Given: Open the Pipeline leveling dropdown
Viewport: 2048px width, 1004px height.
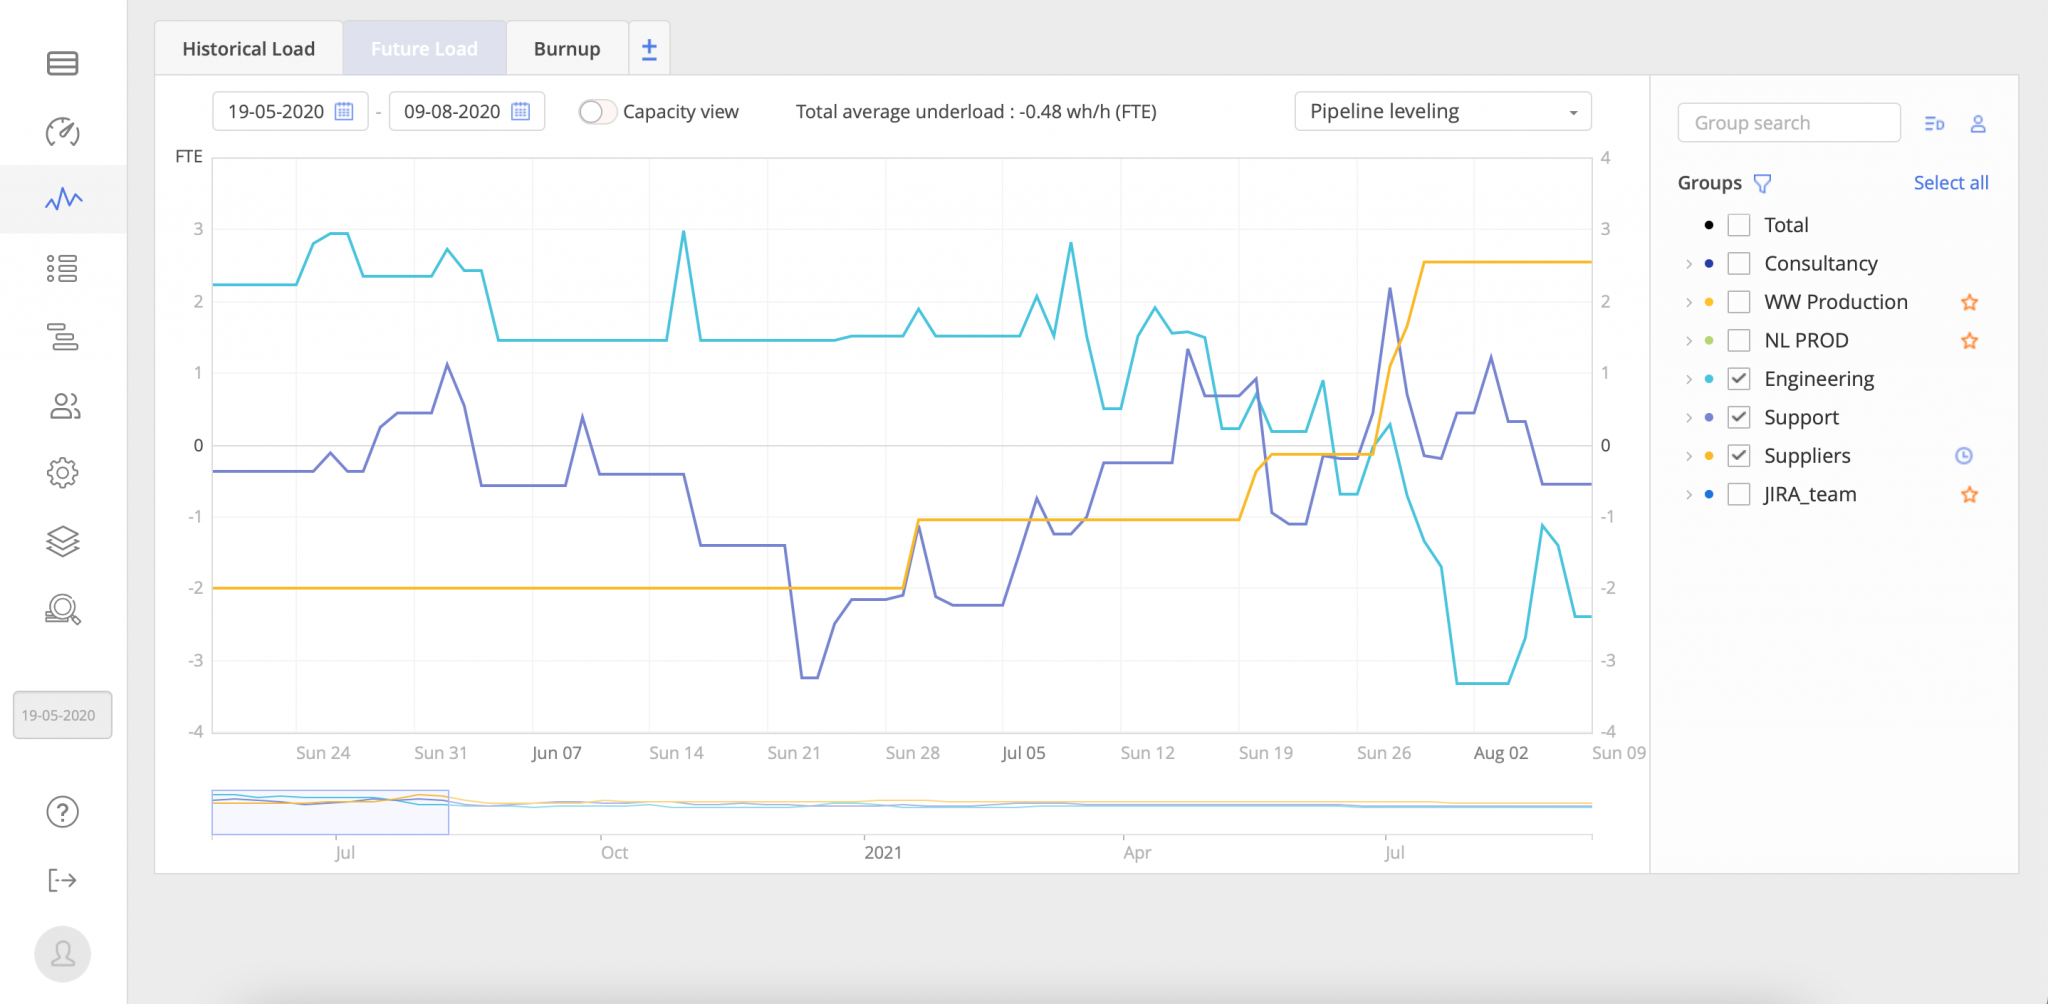Looking at the screenshot, I should [x=1442, y=112].
